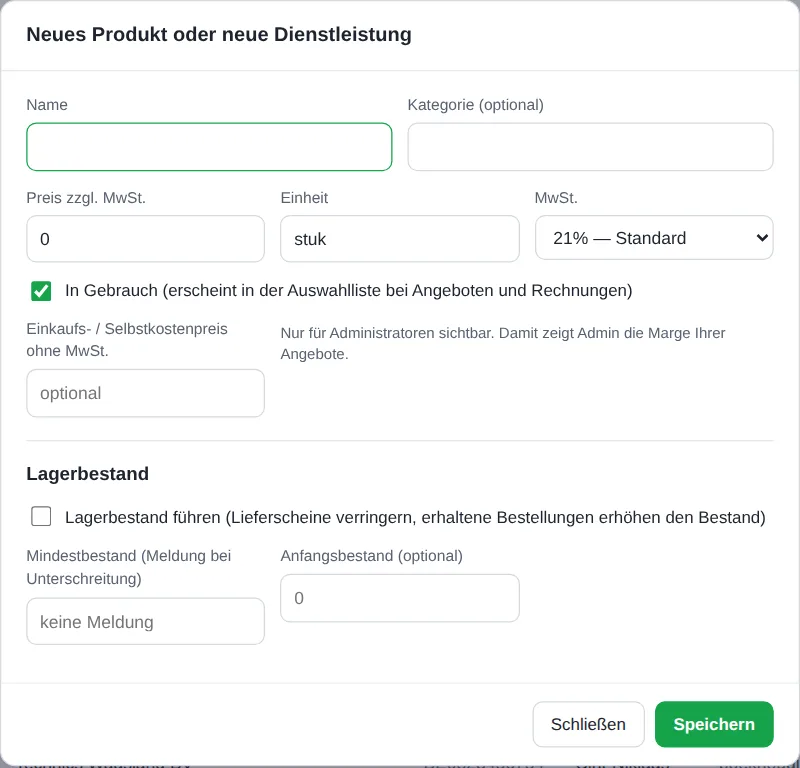Click the Lagerbestand führen label text
Screen dimensions: 800x768
(x=415, y=517)
